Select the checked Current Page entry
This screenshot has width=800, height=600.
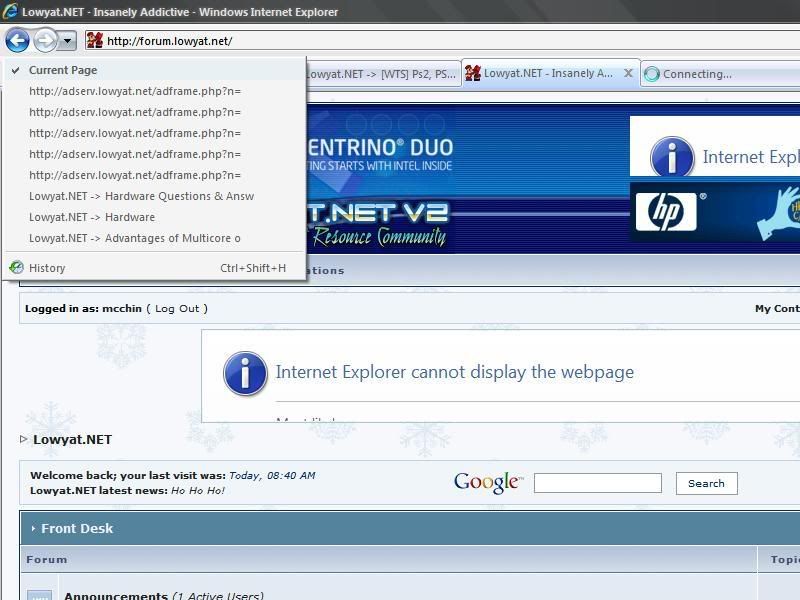(x=63, y=70)
